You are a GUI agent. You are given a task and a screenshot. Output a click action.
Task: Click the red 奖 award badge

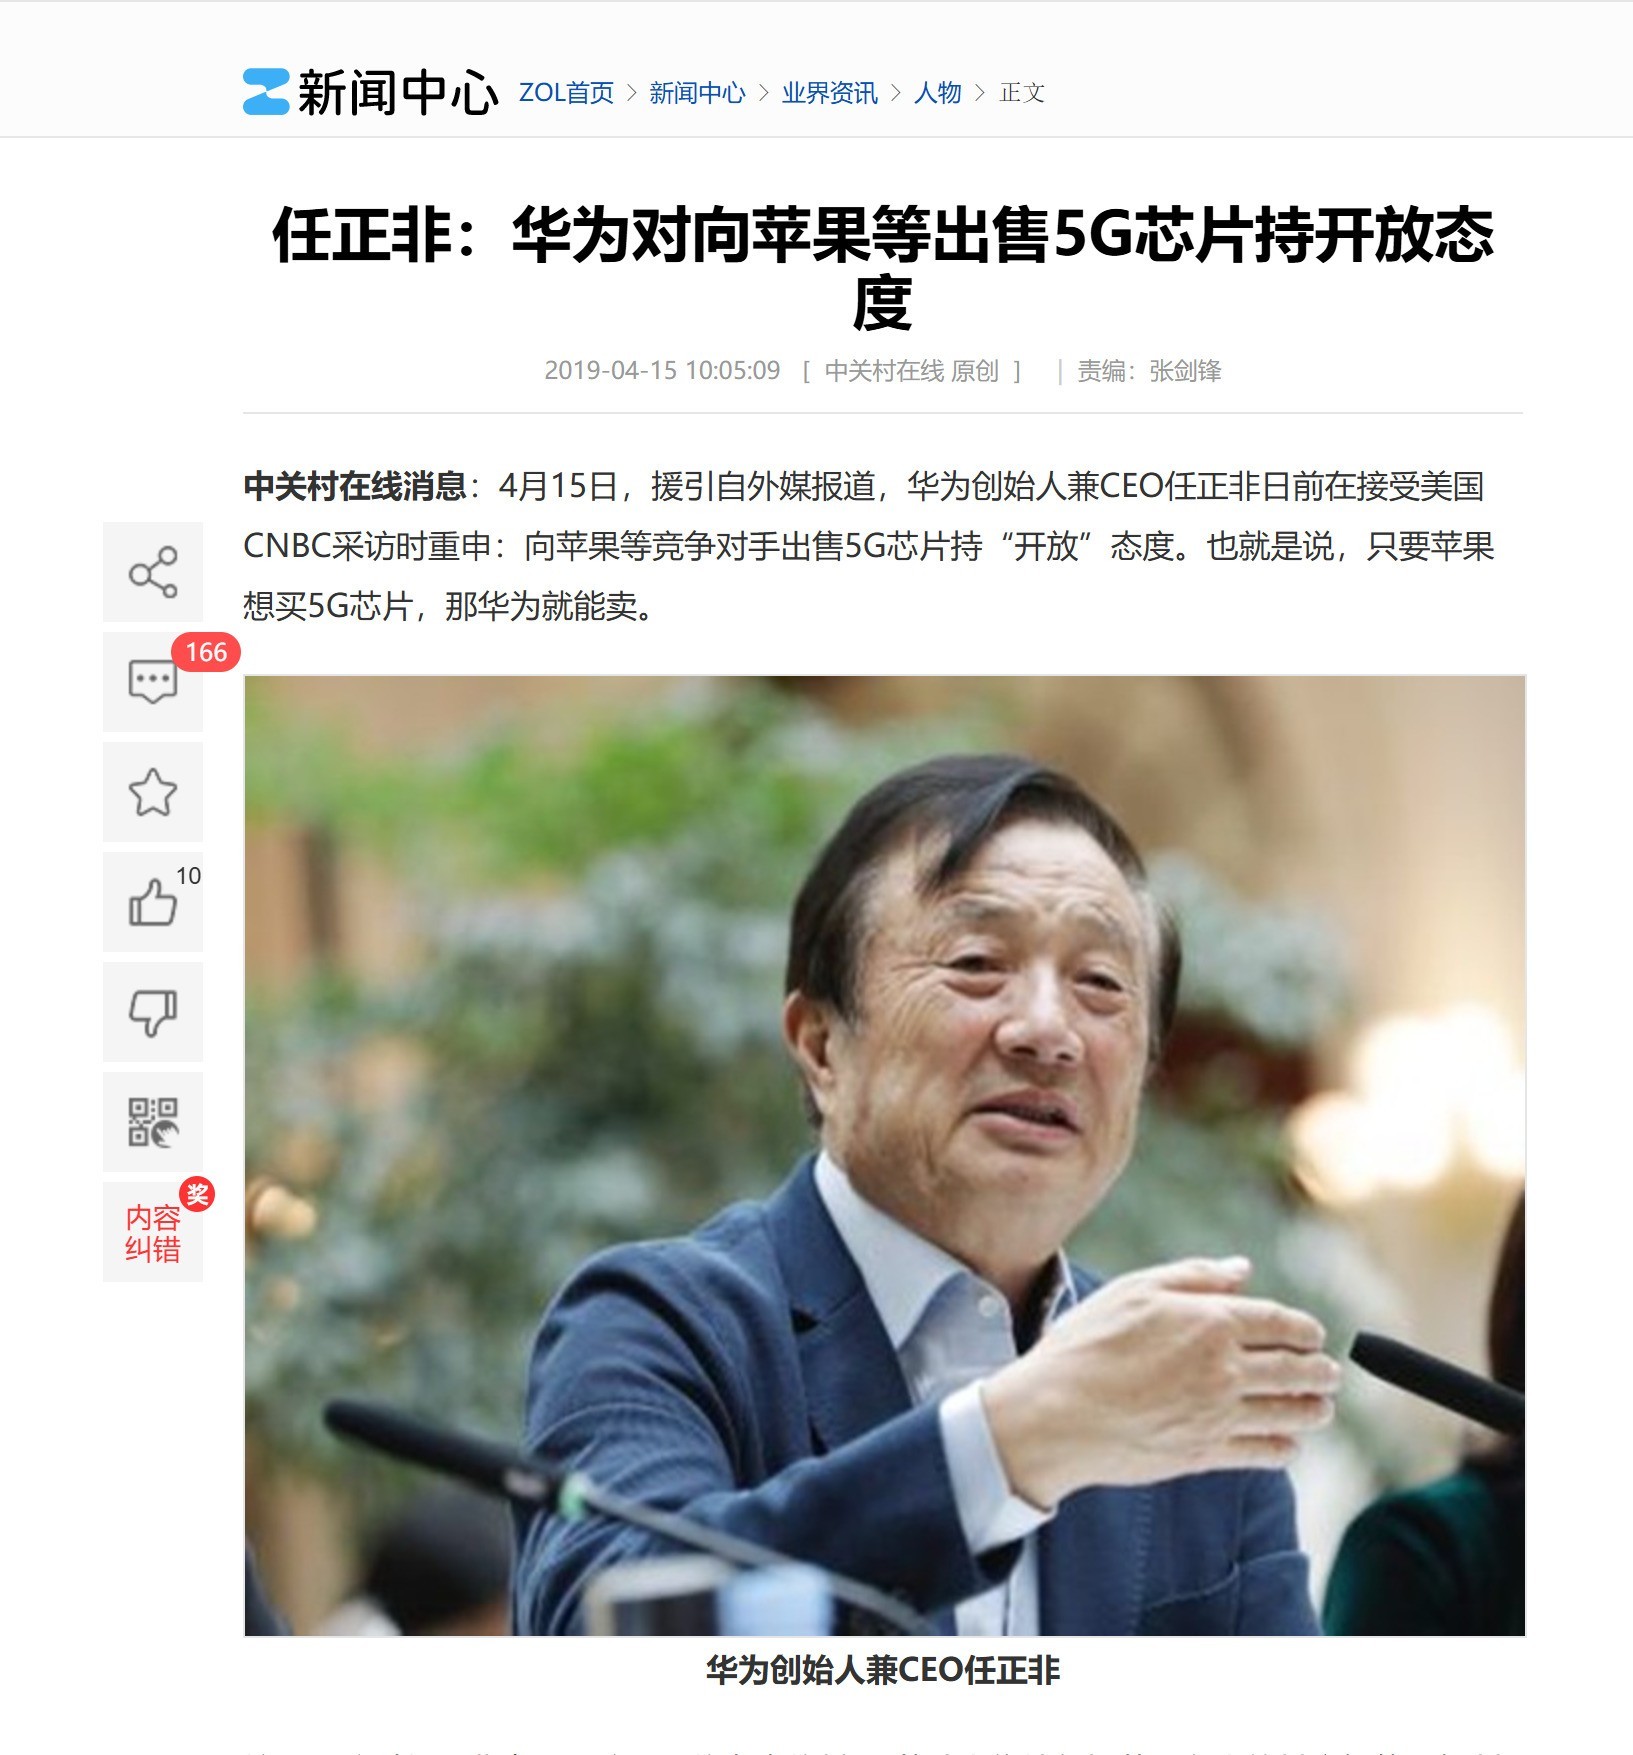(x=197, y=1194)
